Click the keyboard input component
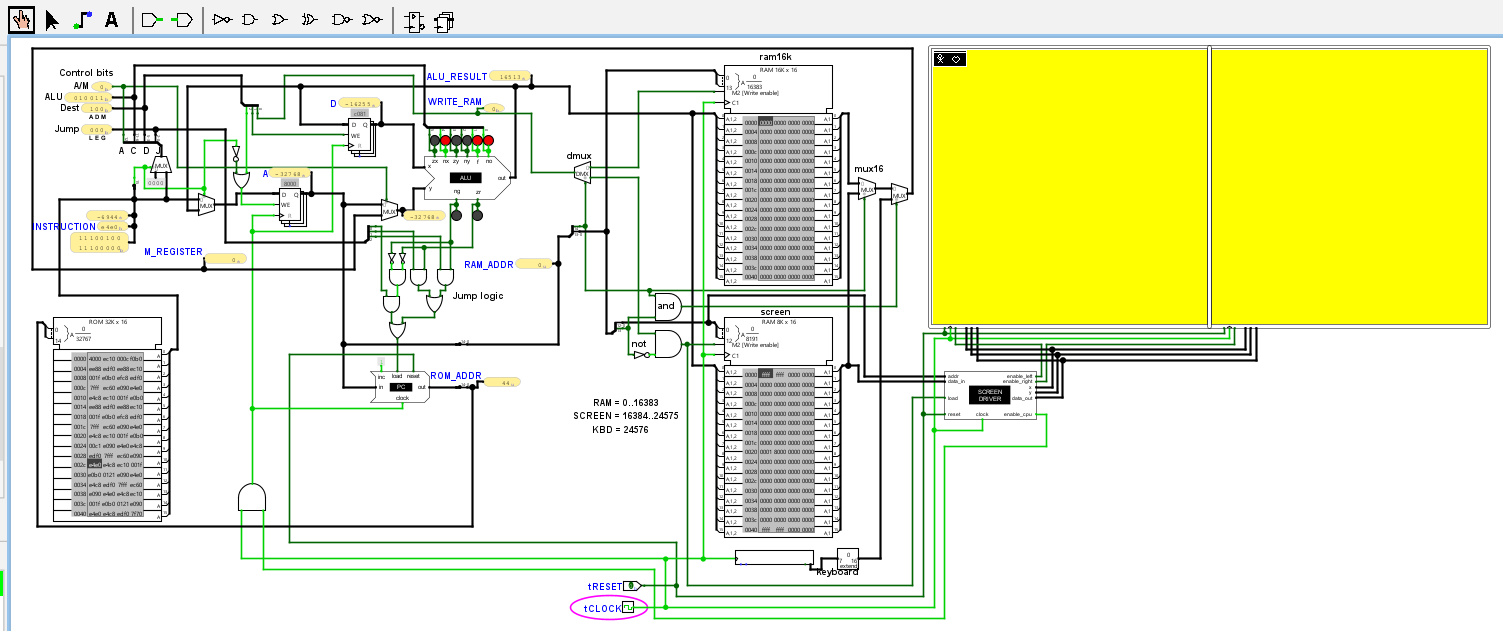Image resolution: width=1503 pixels, height=631 pixels. pos(773,557)
